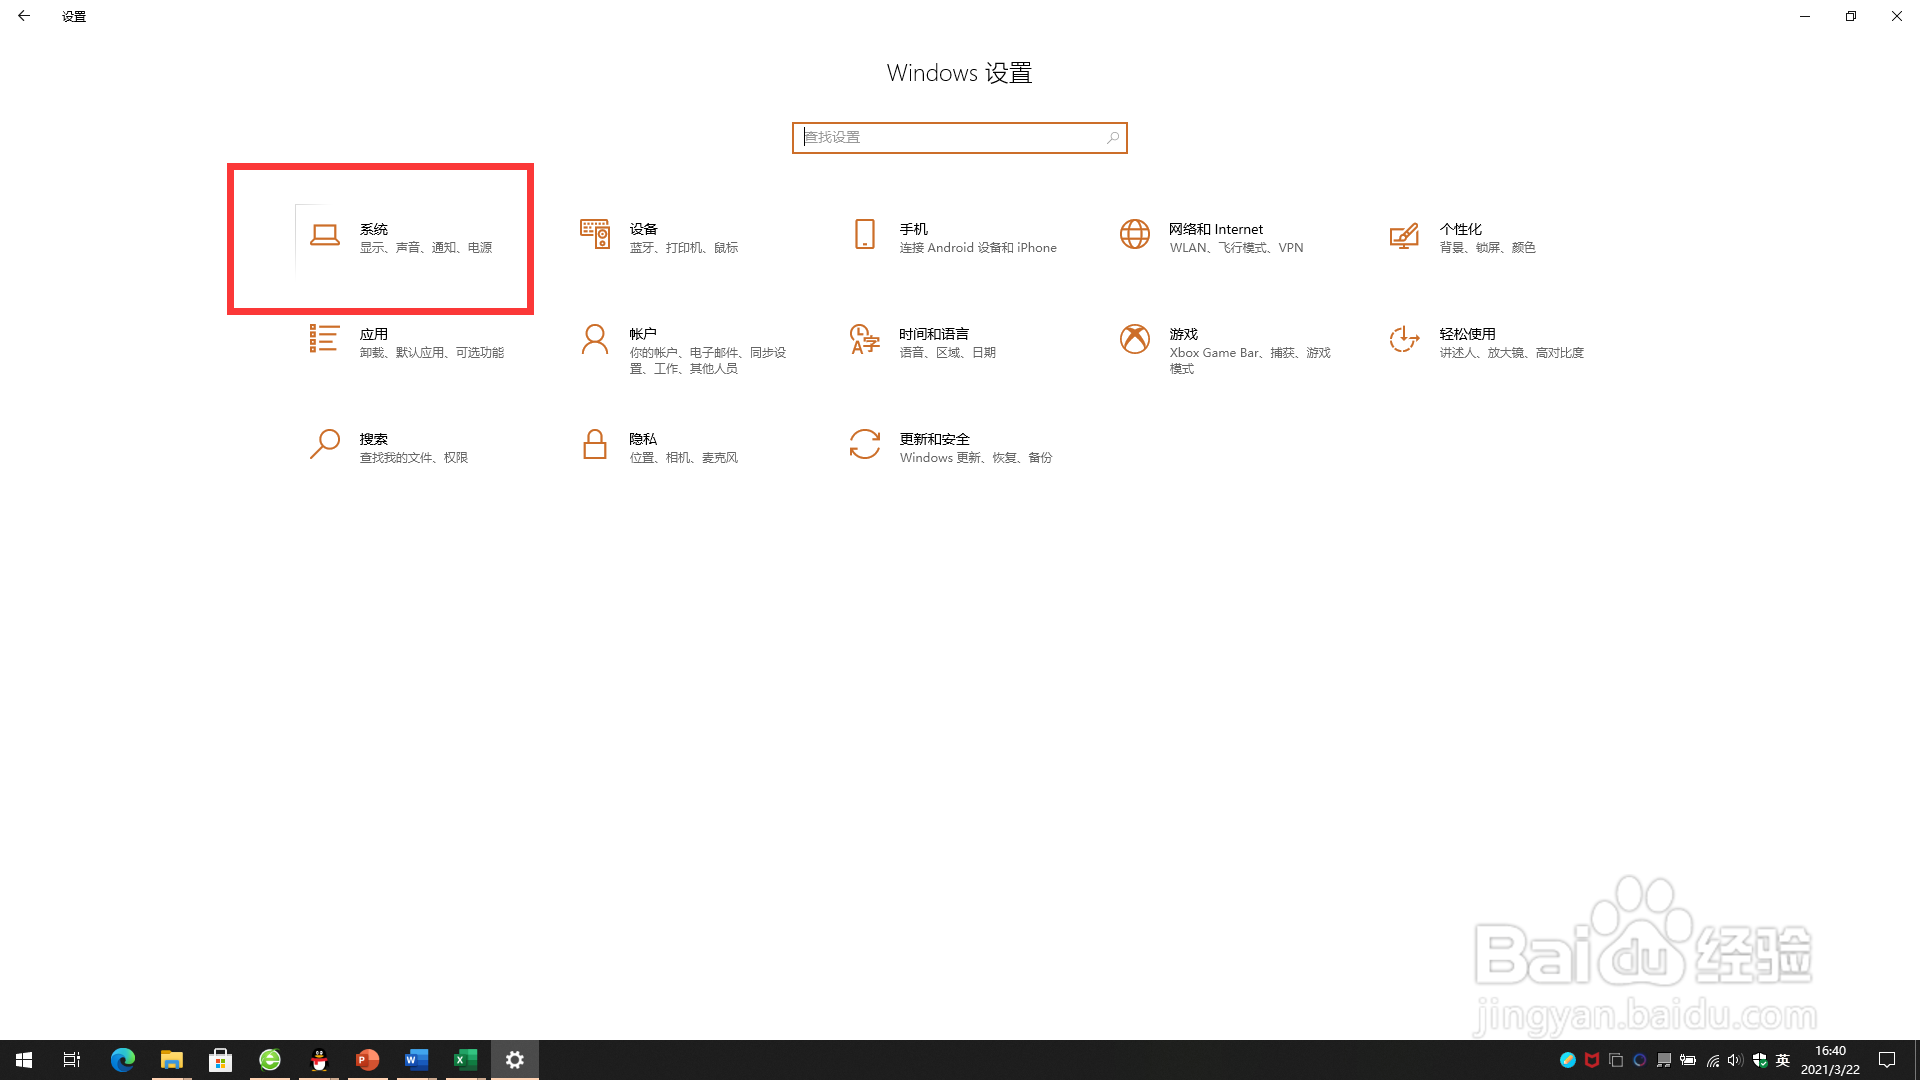Viewport: 1920px width, 1080px height.
Task: Click the 查找设置 search input field
Action: click(x=959, y=138)
